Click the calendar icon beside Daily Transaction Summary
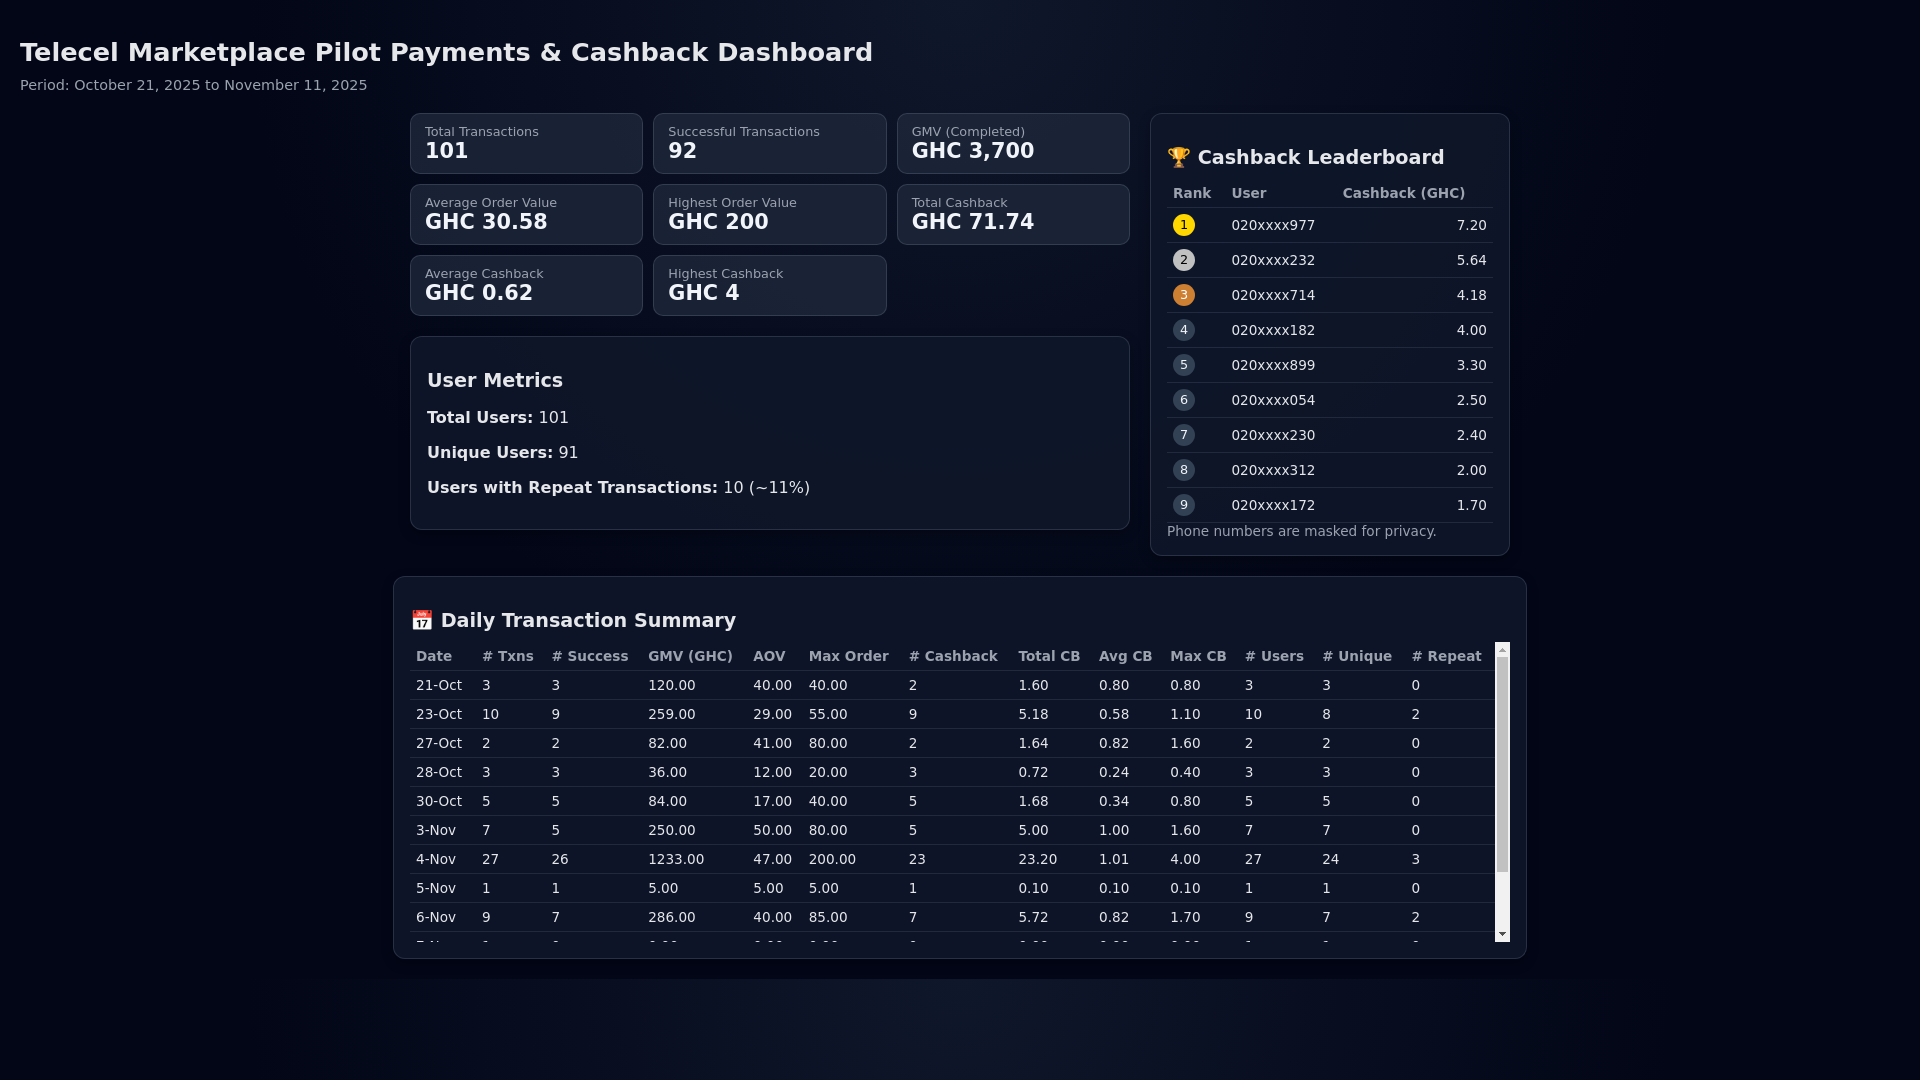 (422, 620)
